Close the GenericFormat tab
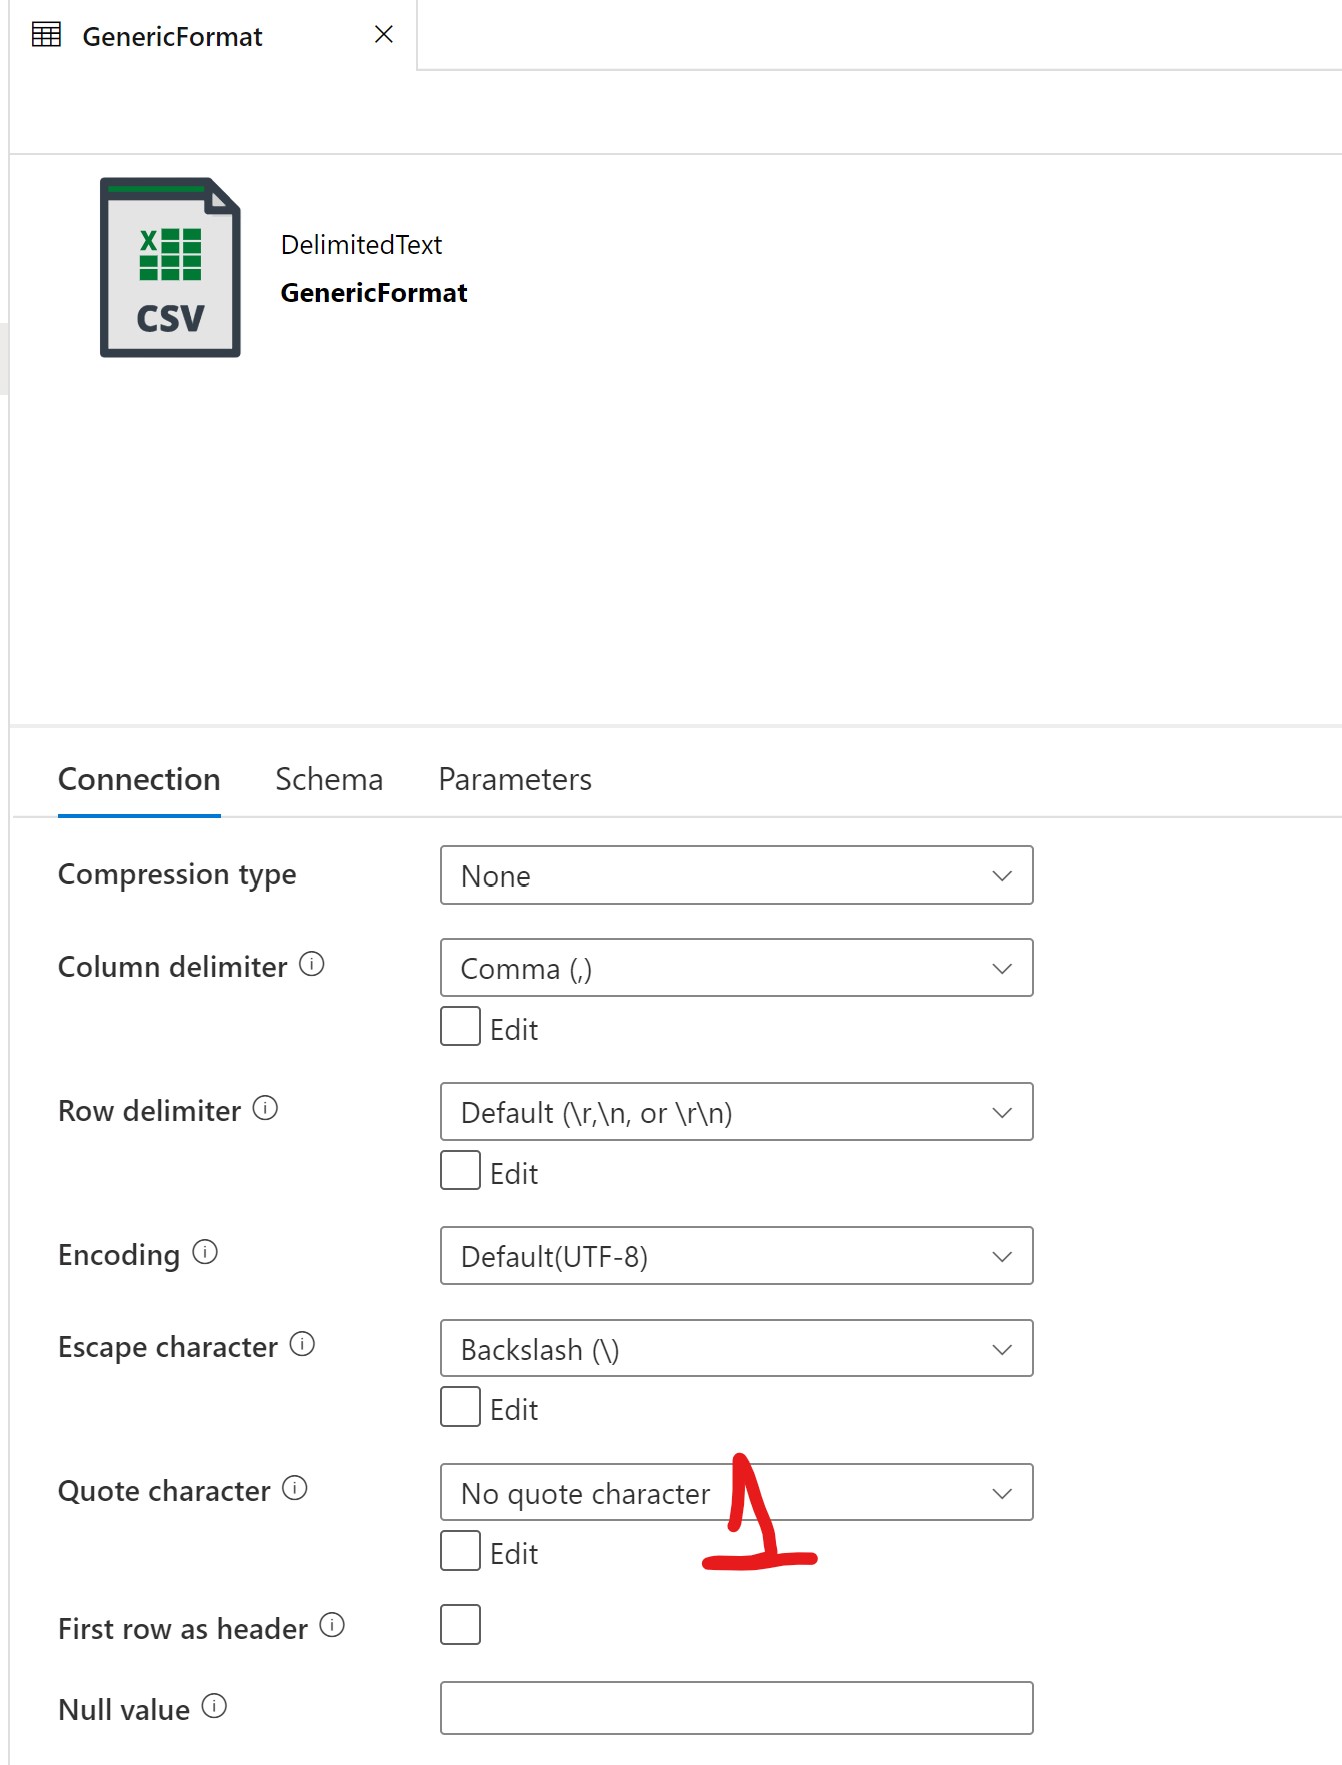 point(383,35)
